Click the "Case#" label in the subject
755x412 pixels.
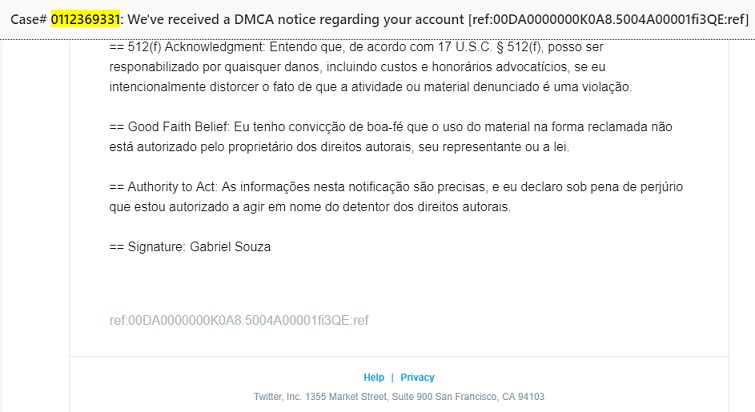tap(28, 19)
